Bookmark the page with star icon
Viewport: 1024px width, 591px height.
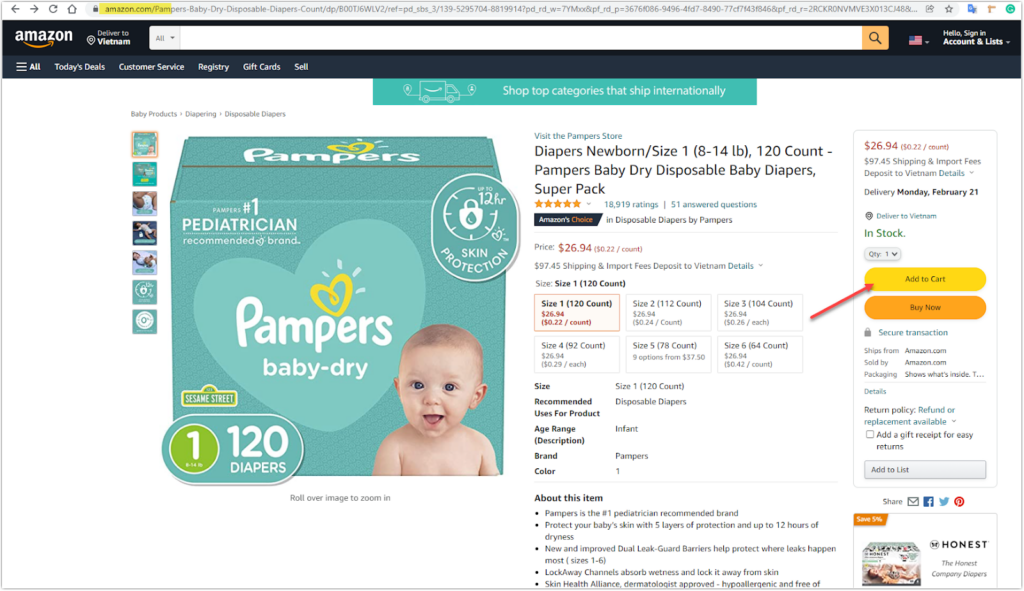pyautogui.click(x=949, y=9)
